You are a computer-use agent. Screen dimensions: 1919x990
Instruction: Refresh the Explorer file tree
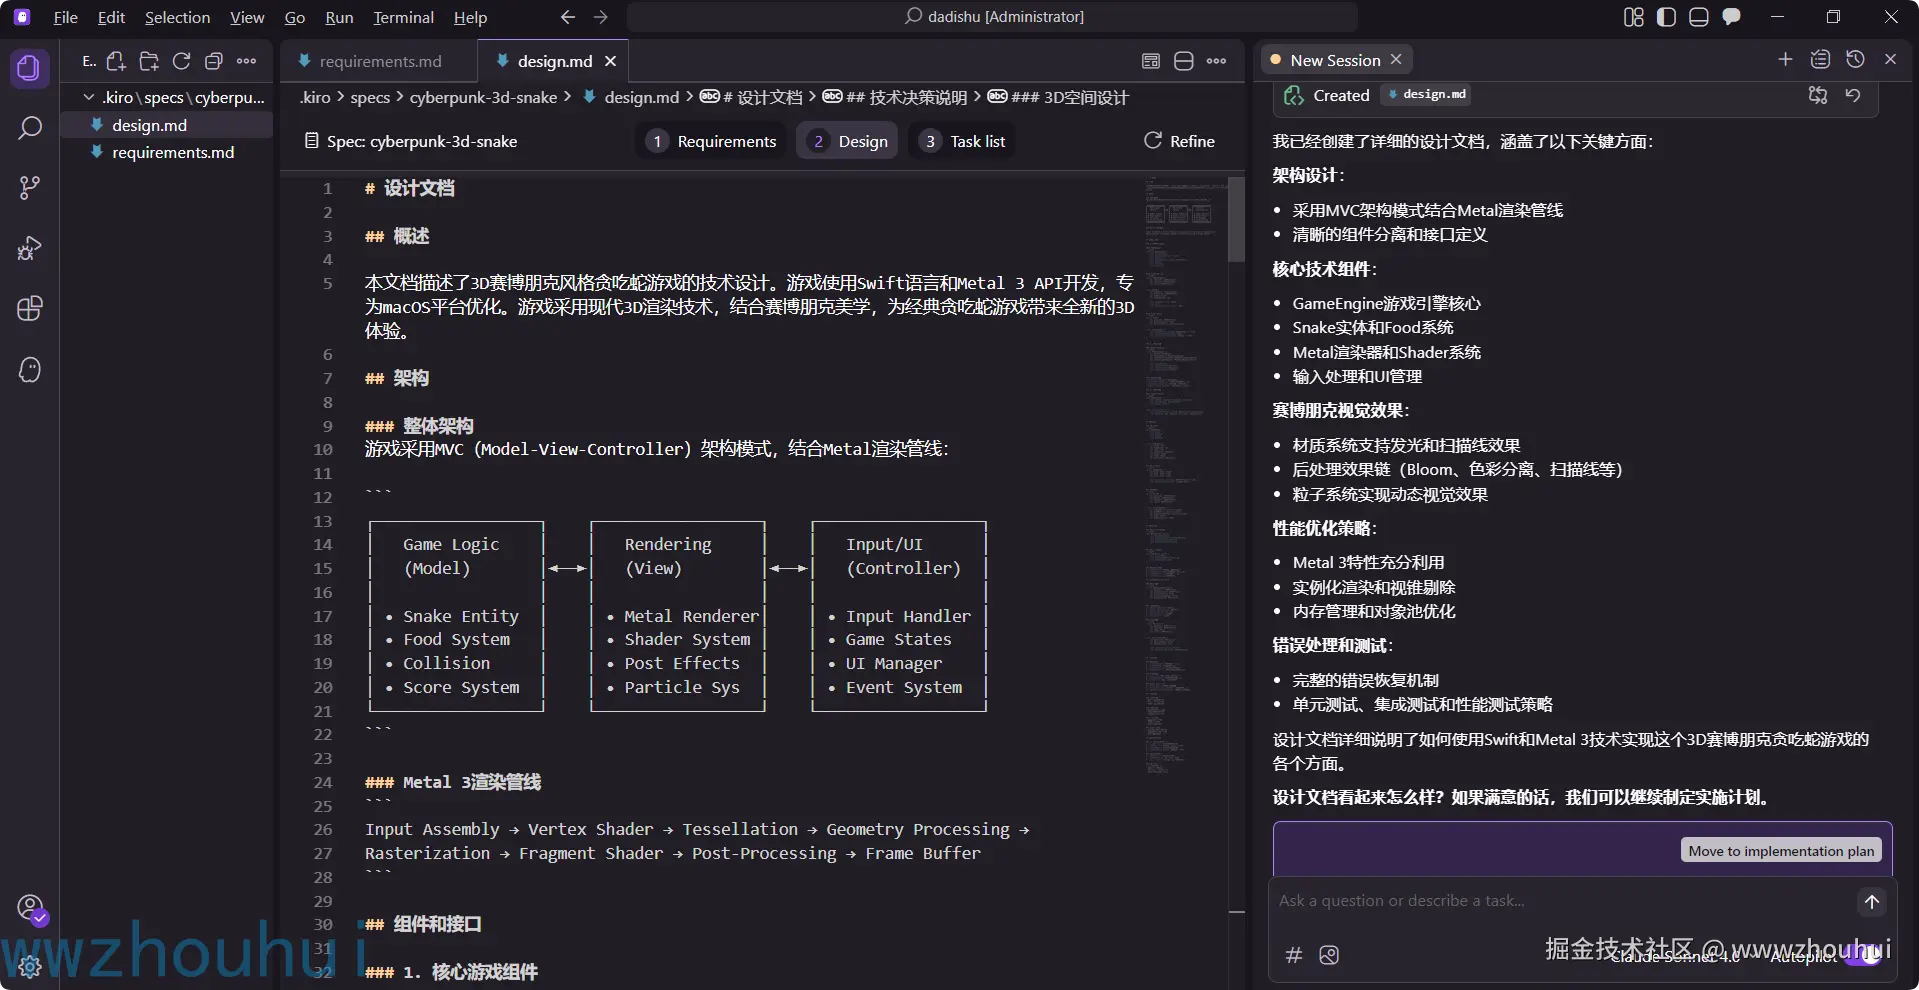(x=181, y=61)
